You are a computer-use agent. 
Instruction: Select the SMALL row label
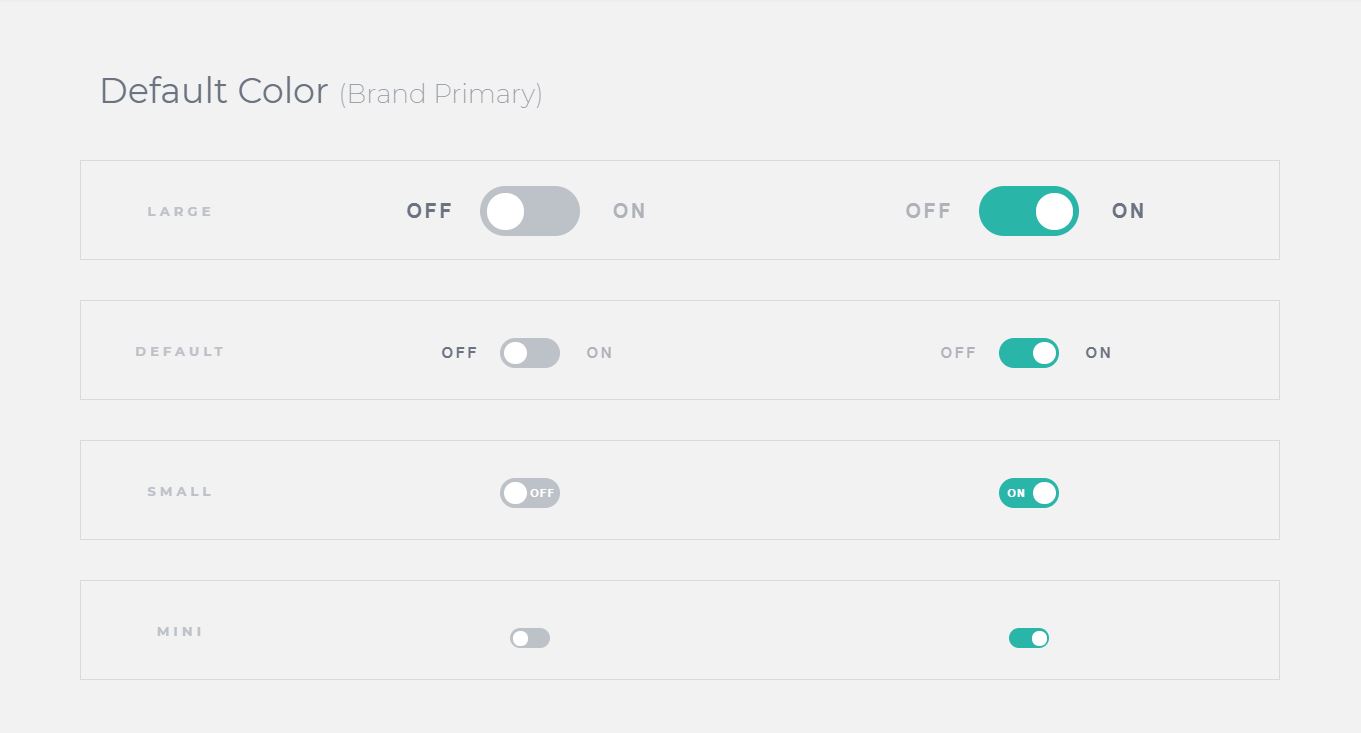(179, 491)
